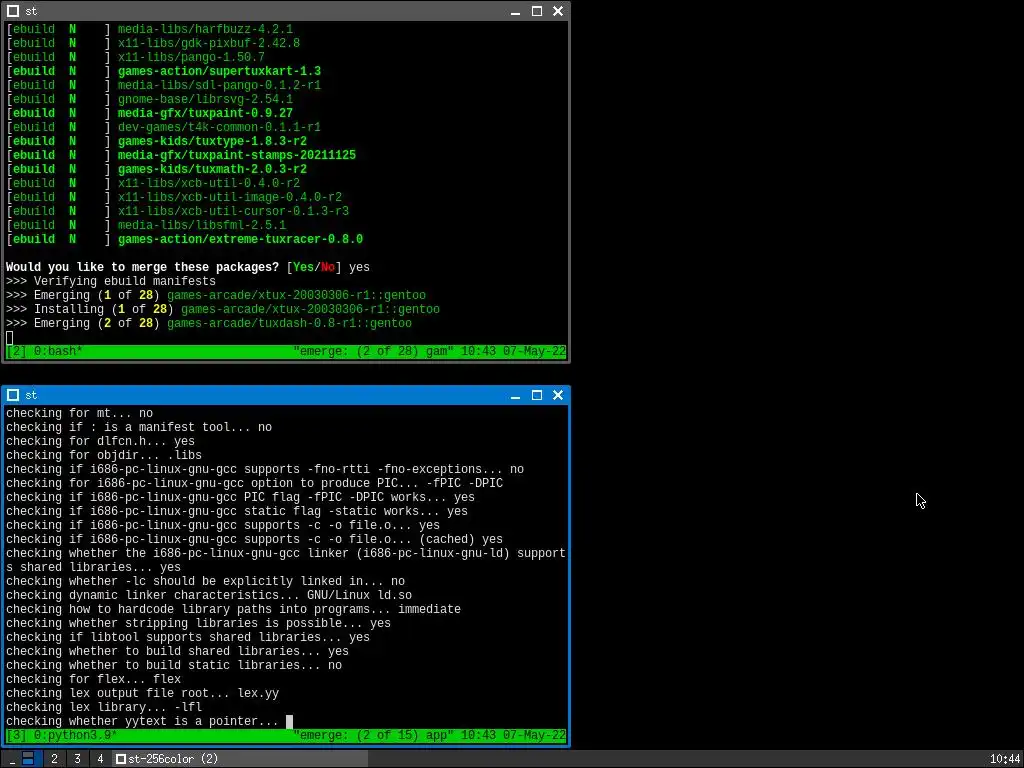Close the bottom st terminal window

tap(558, 395)
